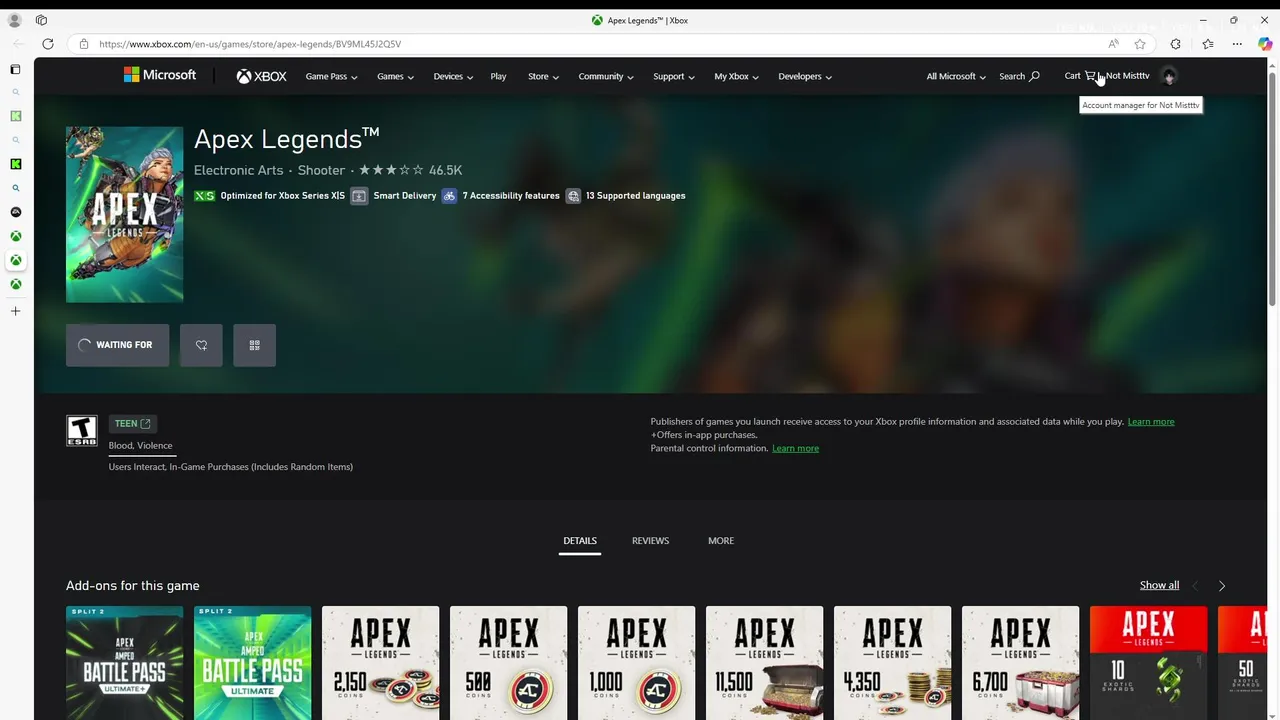Open the Apex Legends cover art image
This screenshot has height=720, width=1280.
(x=124, y=214)
